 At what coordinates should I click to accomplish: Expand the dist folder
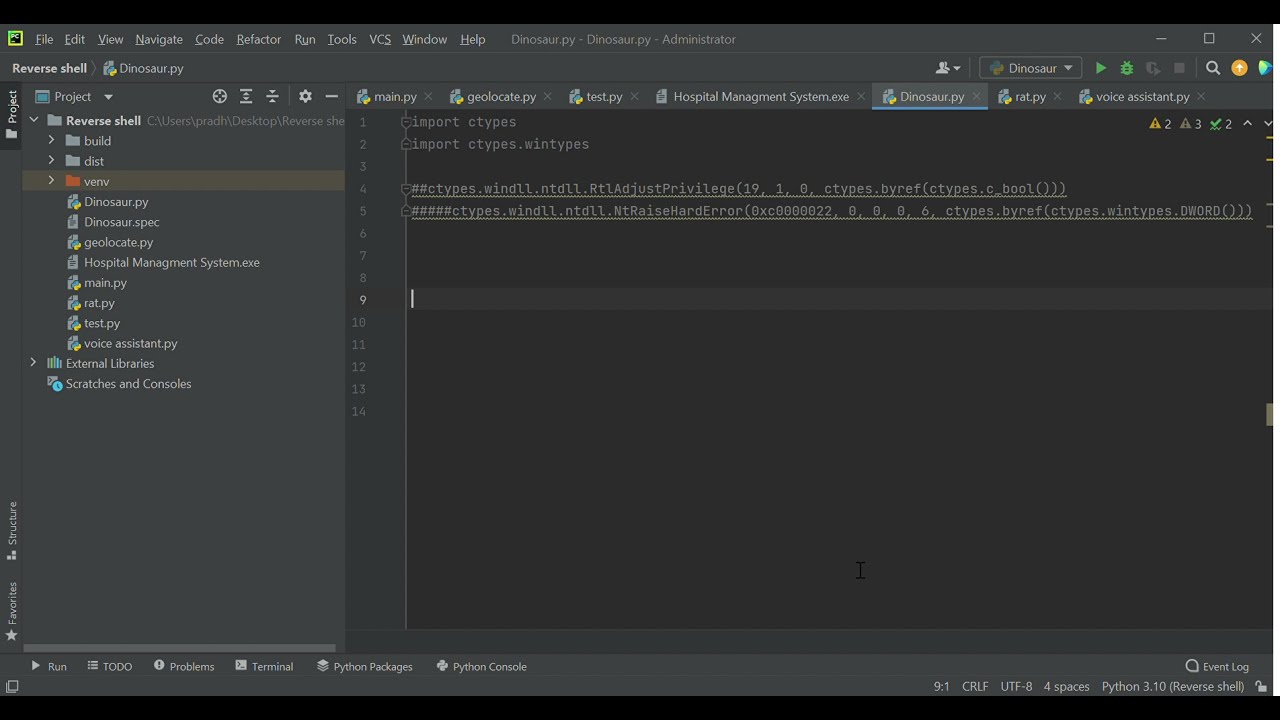click(x=51, y=161)
